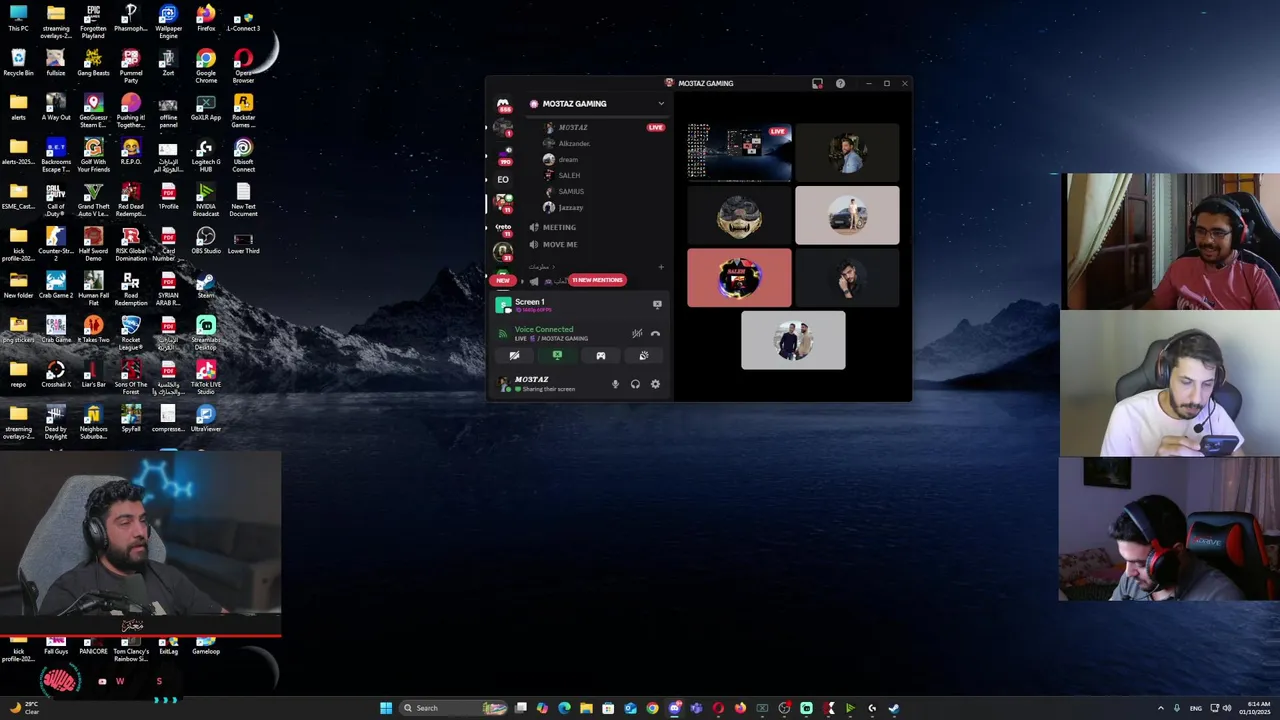Open Recycle Bin on desktop
This screenshot has height=720, width=1280.
click(x=18, y=62)
